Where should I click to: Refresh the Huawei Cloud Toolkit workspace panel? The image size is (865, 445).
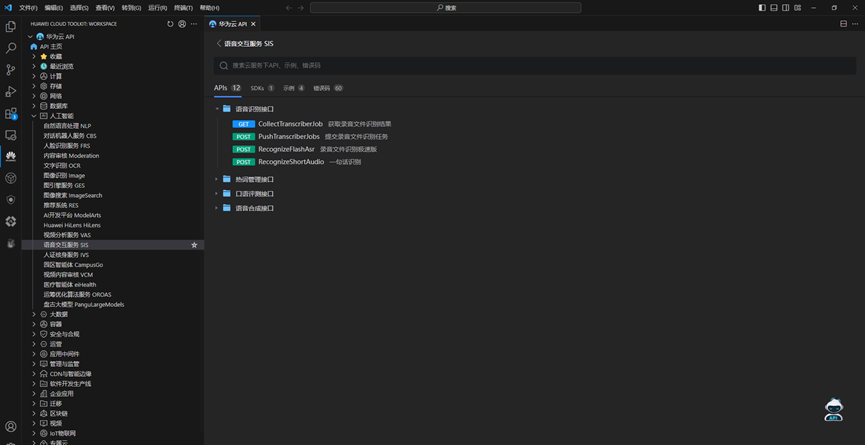(170, 24)
